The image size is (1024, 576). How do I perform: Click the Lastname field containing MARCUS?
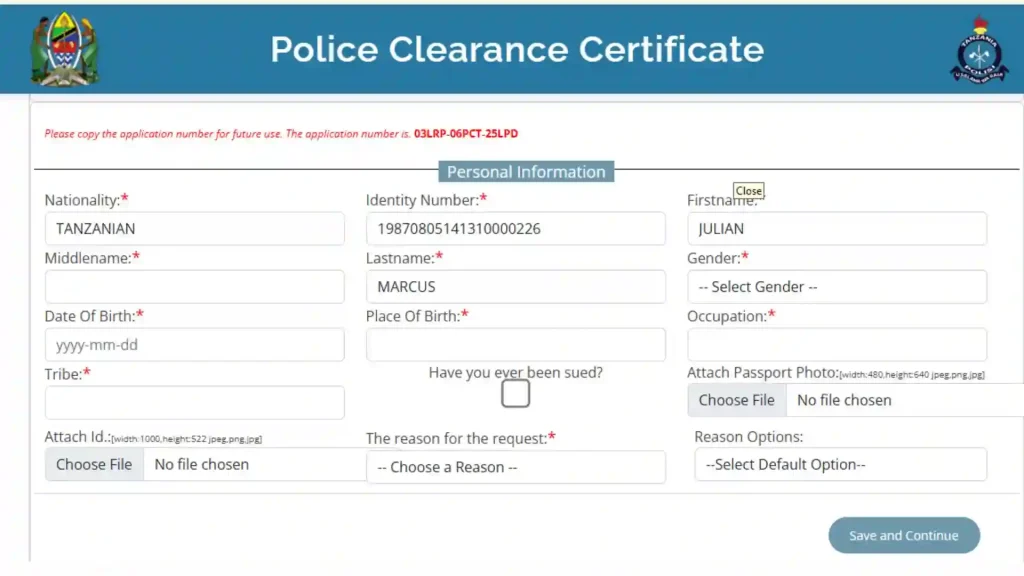pyautogui.click(x=515, y=287)
